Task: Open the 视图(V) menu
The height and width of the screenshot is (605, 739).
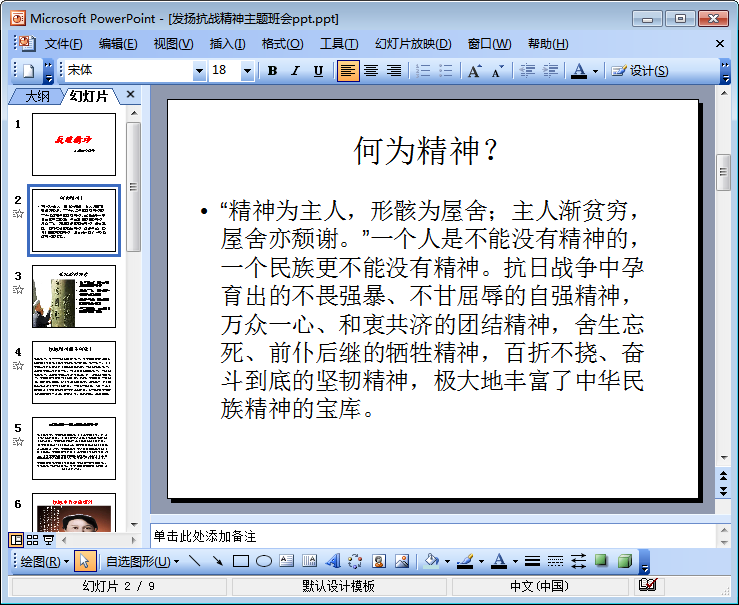Action: point(173,44)
